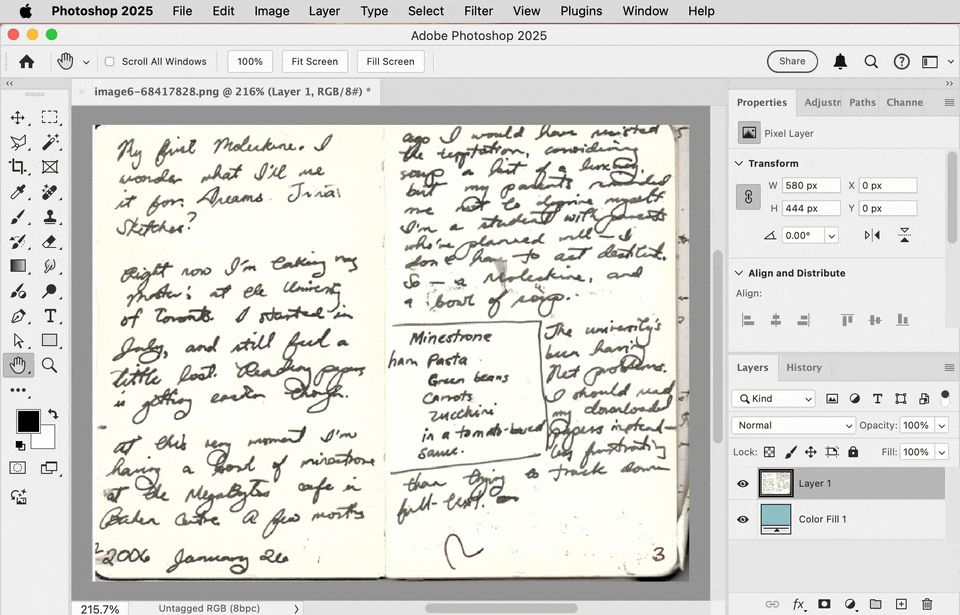
Task: Toggle visibility of Color Fill 1 layer
Action: 743,519
